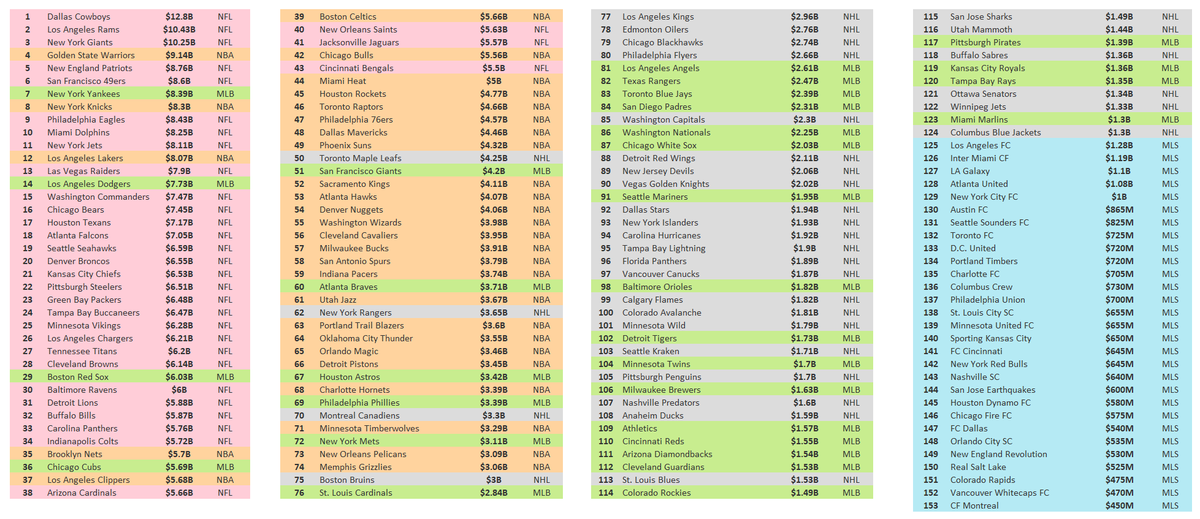Click the Inter Miami CF cell

coord(980,157)
